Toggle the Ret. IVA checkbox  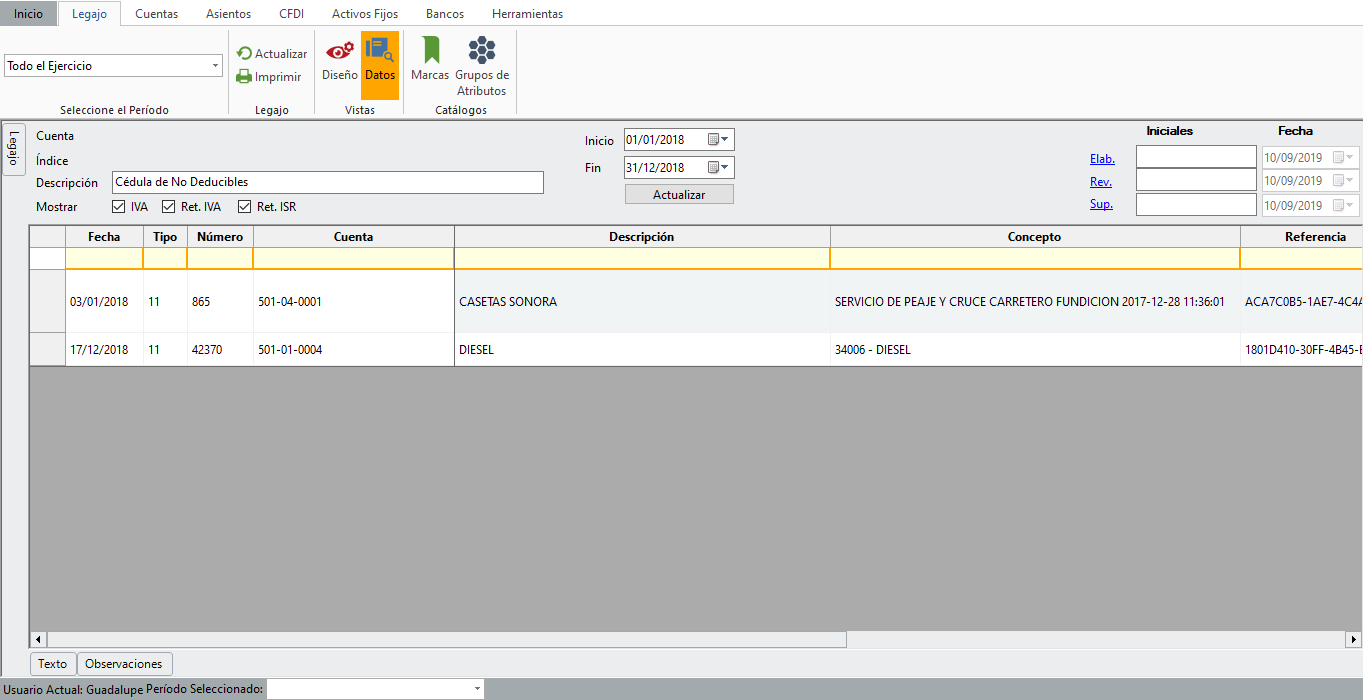[x=168, y=207]
